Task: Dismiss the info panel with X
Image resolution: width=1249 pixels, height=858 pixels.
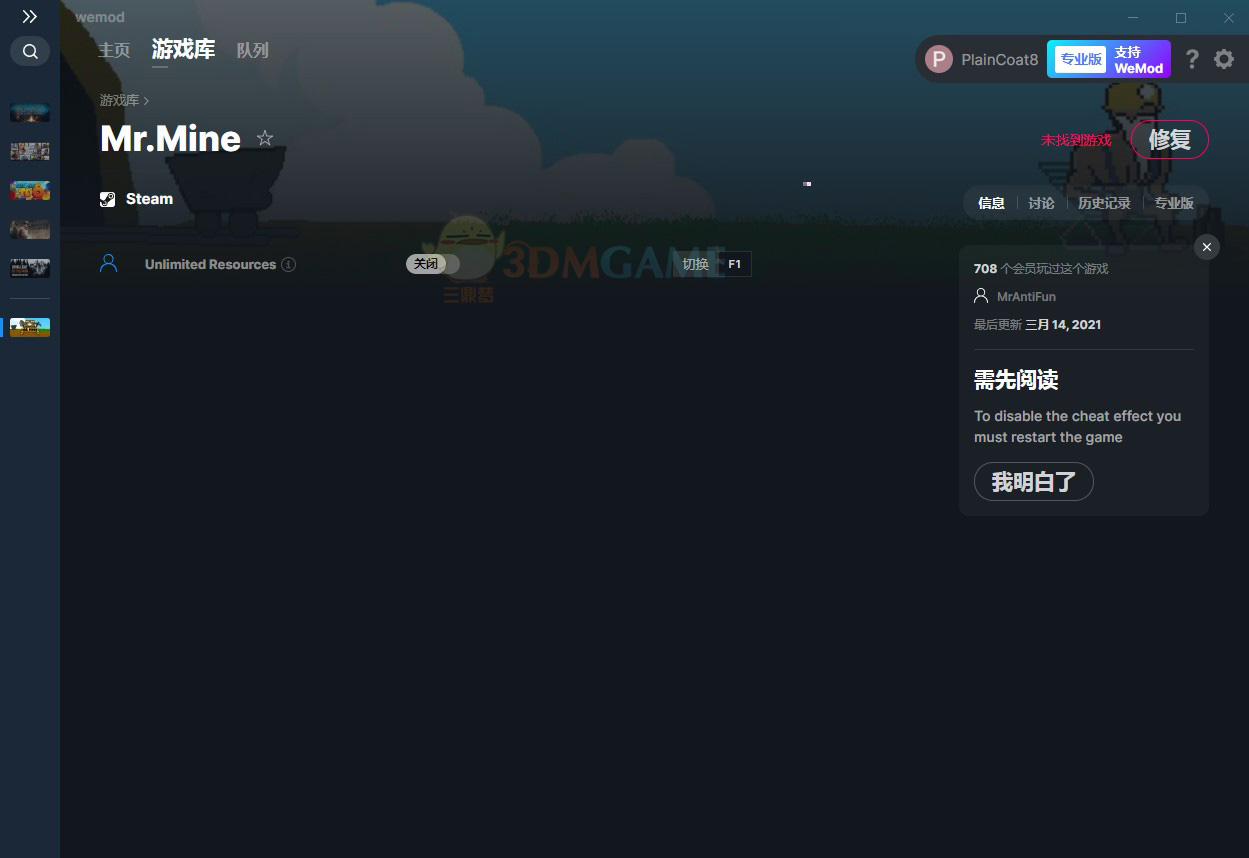Action: 1207,247
